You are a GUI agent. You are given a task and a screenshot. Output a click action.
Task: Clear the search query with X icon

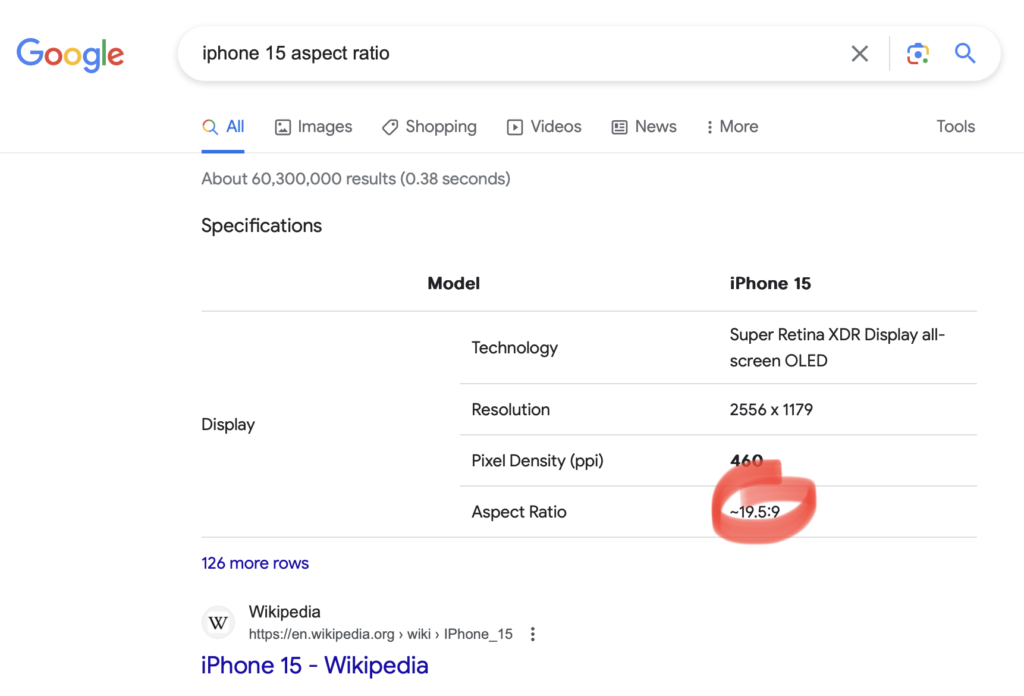click(859, 54)
